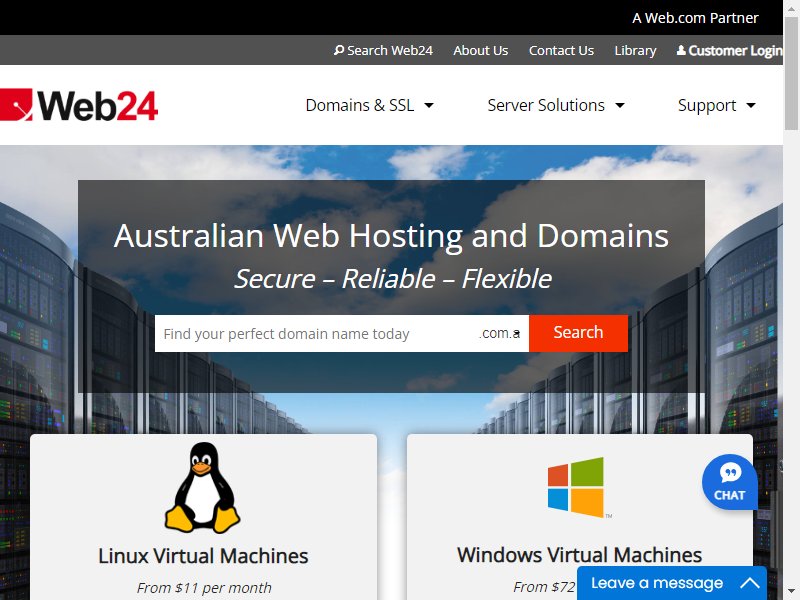The width and height of the screenshot is (800, 600).
Task: Open the Linux Virtual Machines heading
Action: click(203, 556)
